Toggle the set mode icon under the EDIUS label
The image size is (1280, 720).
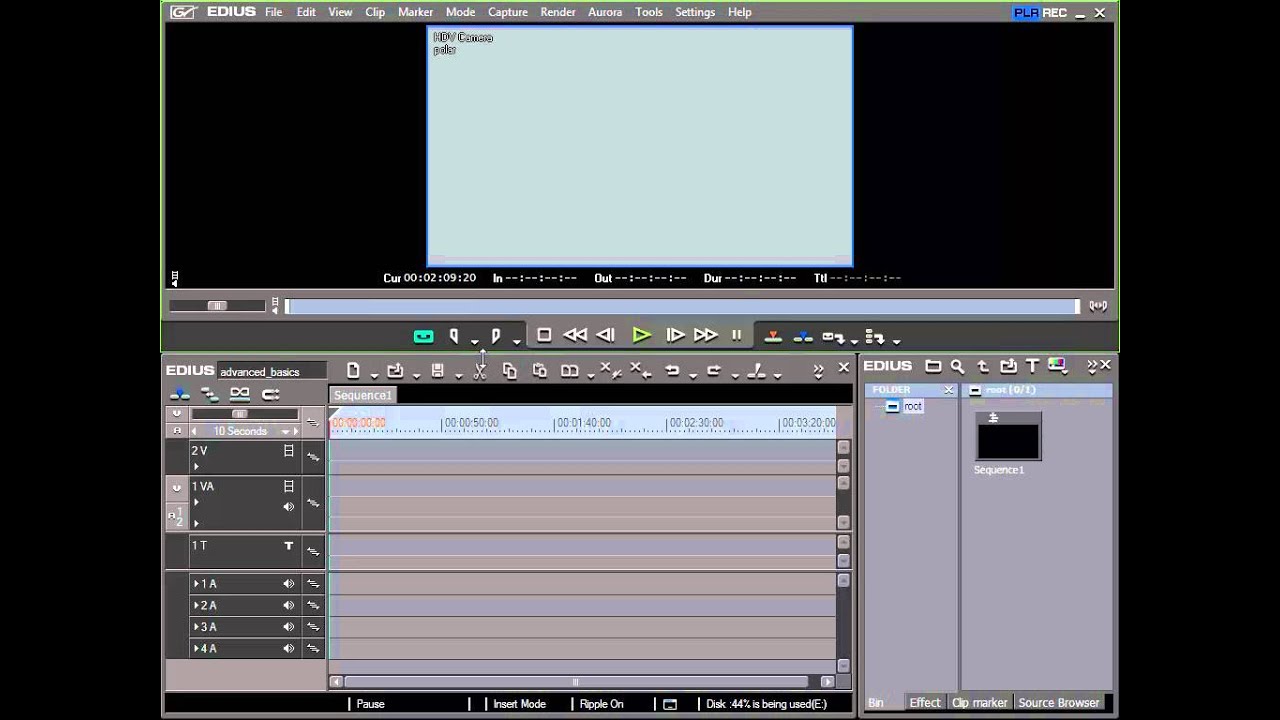coord(180,394)
